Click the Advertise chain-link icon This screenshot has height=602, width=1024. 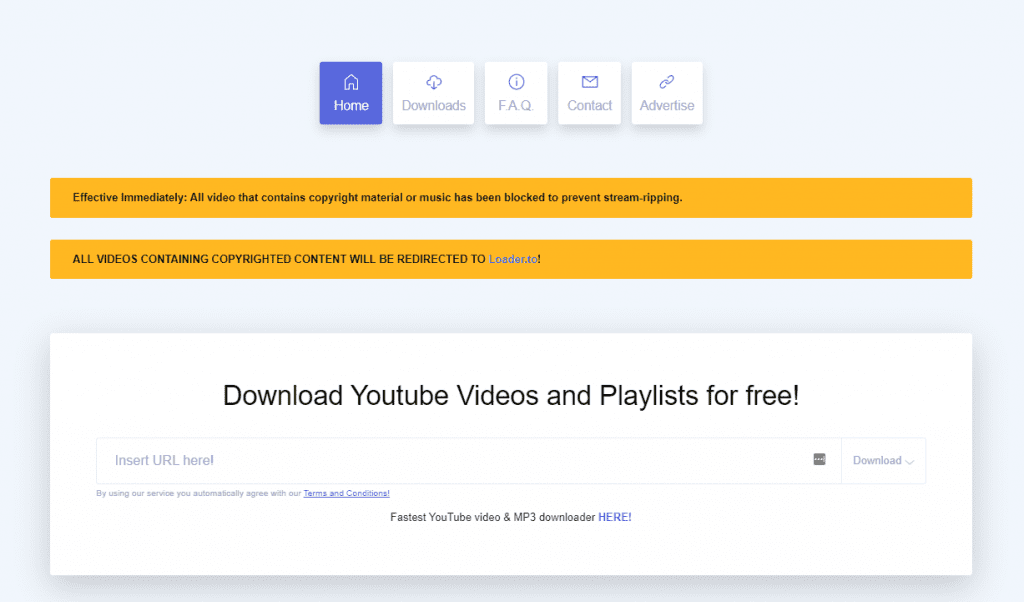pos(667,82)
